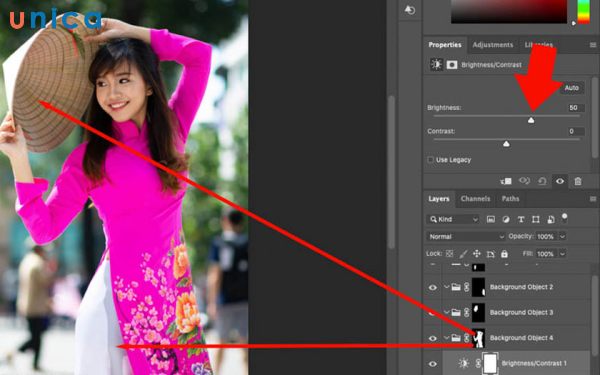Open the Layers panel menu

[x=593, y=199]
